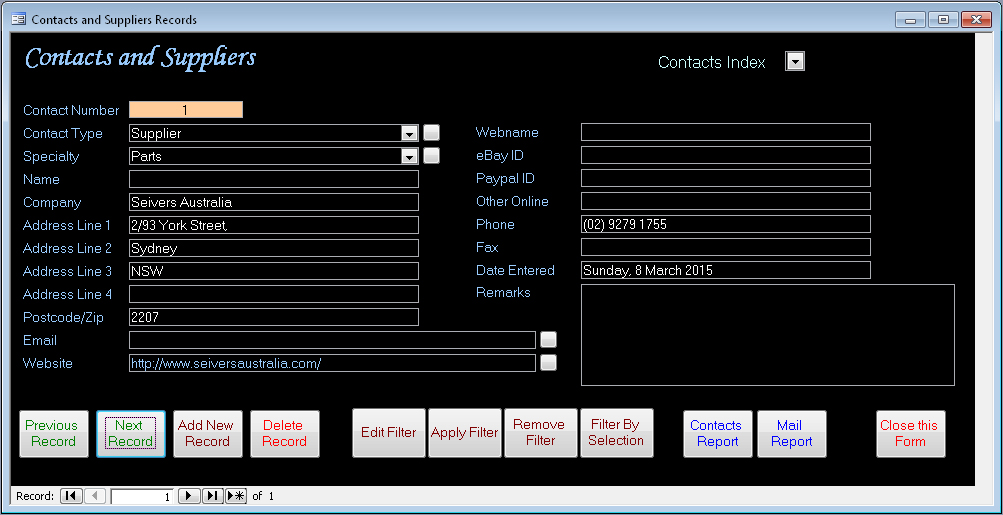Click into the empty Name field
This screenshot has height=515, width=1003.
click(274, 179)
